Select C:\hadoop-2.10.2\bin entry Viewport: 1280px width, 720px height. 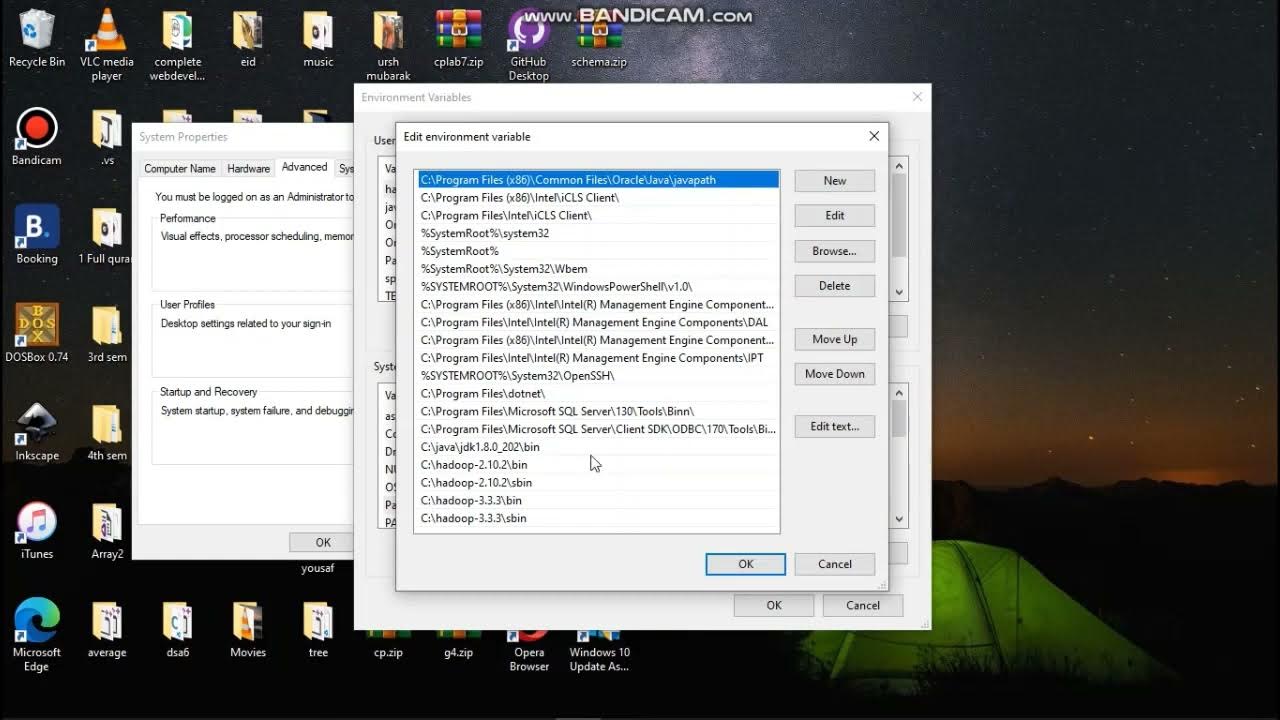(597, 465)
